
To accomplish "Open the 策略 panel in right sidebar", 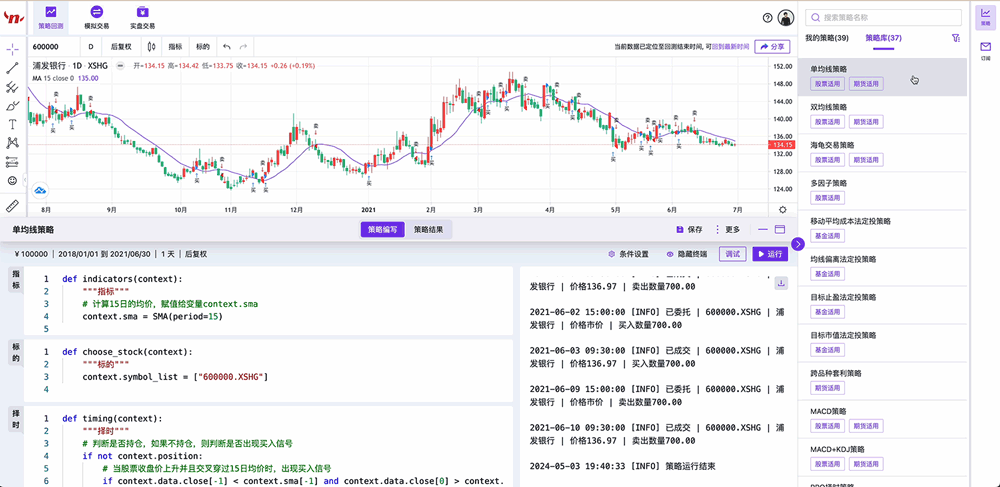I will coord(986,17).
